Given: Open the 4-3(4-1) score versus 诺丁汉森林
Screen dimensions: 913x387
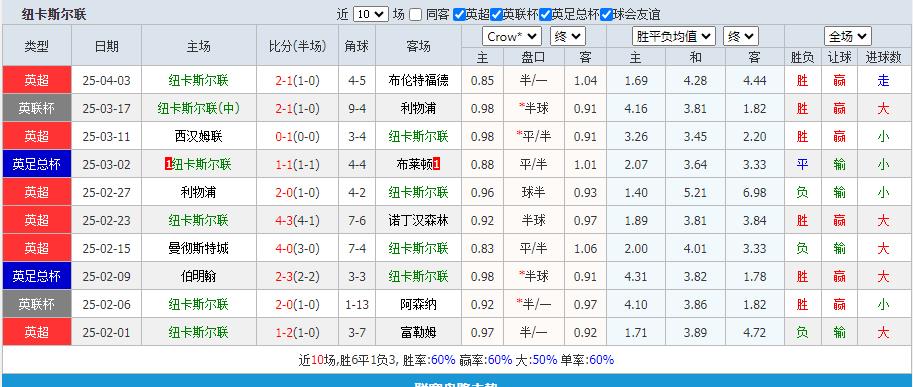Looking at the screenshot, I should (298, 221).
